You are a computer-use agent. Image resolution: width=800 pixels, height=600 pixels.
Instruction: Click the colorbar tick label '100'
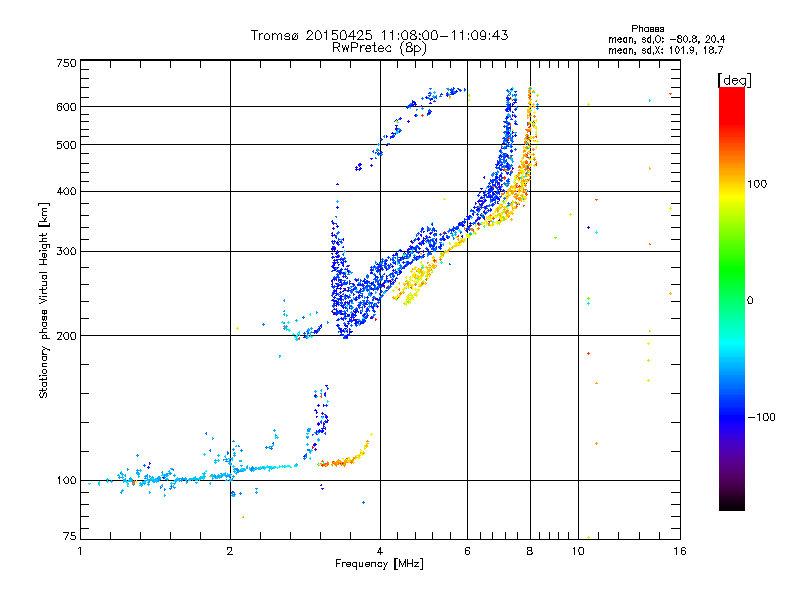point(757,184)
